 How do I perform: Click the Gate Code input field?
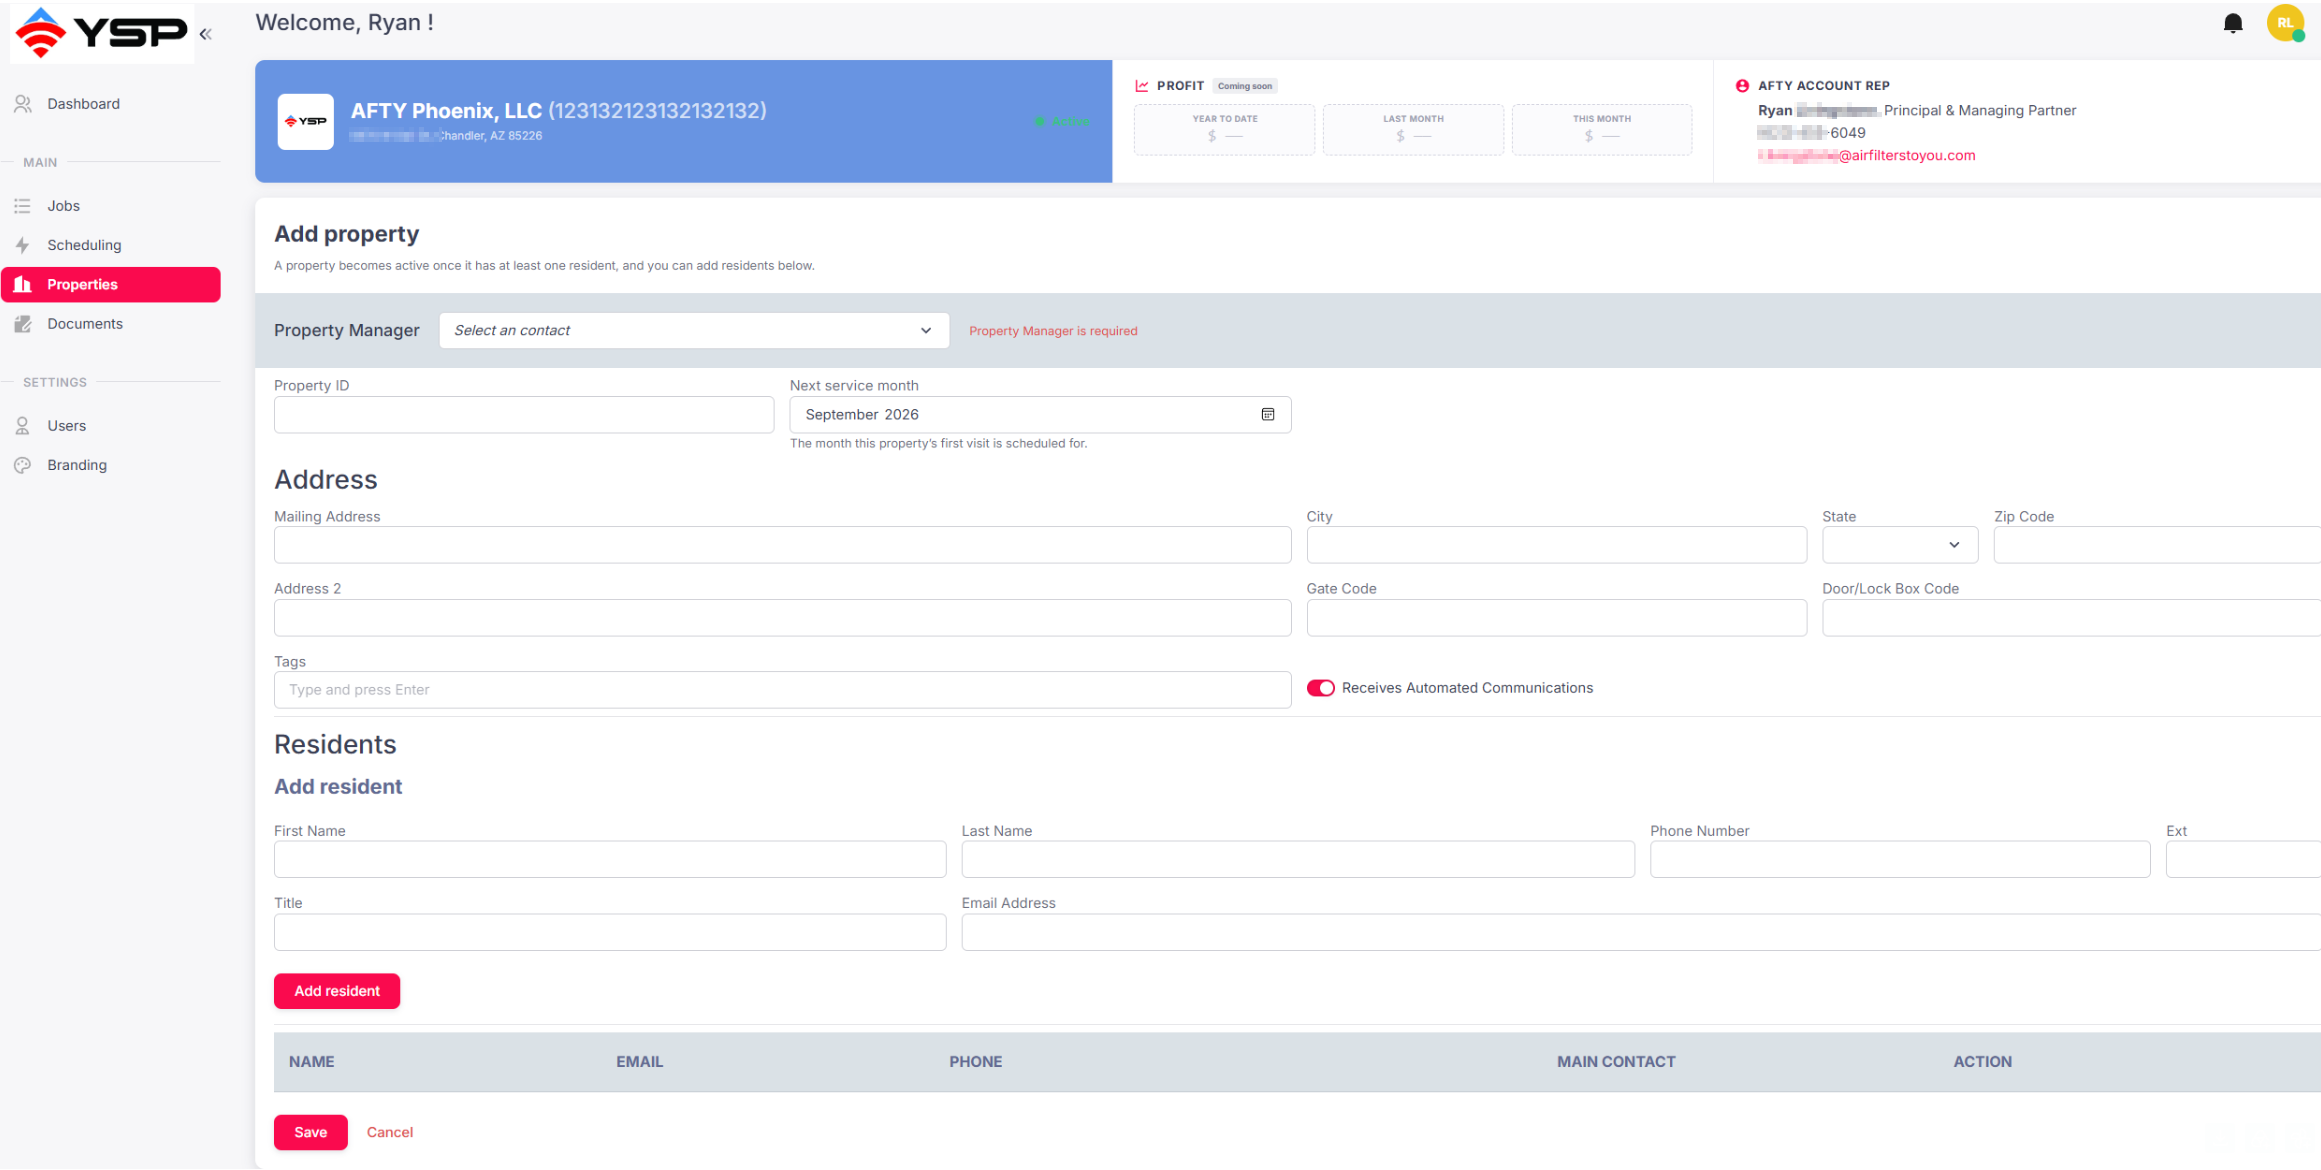point(1556,618)
